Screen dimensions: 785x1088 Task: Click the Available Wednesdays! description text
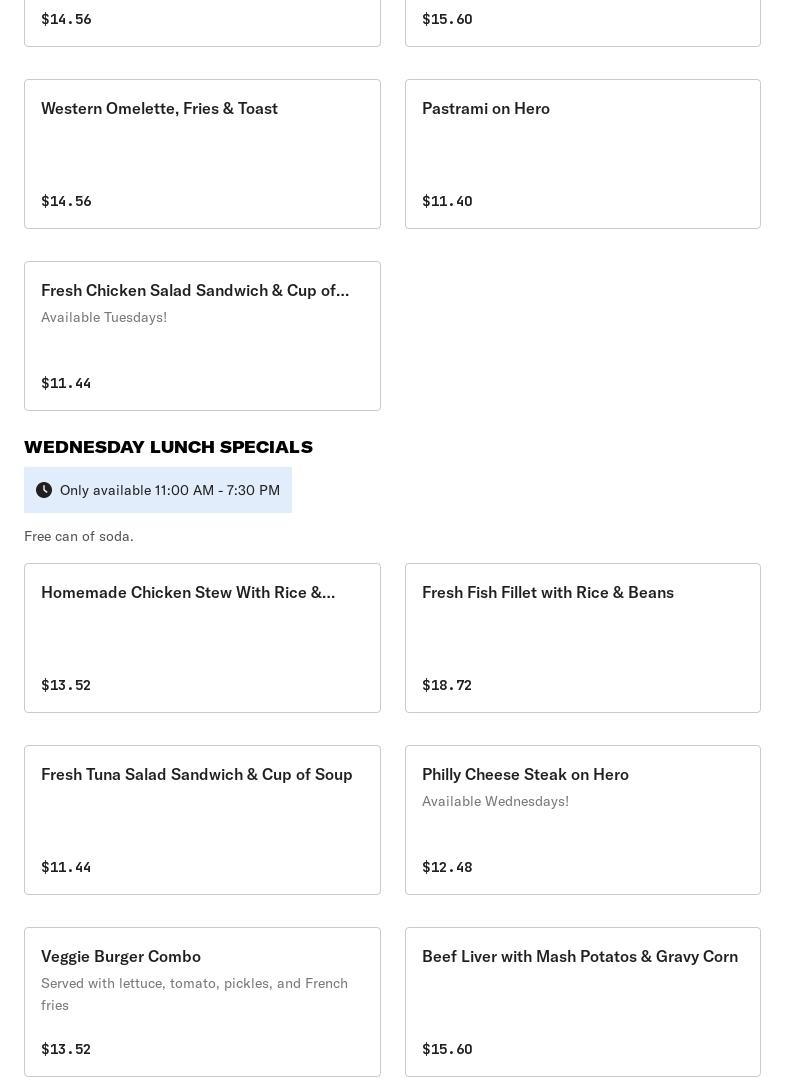pyautogui.click(x=496, y=801)
